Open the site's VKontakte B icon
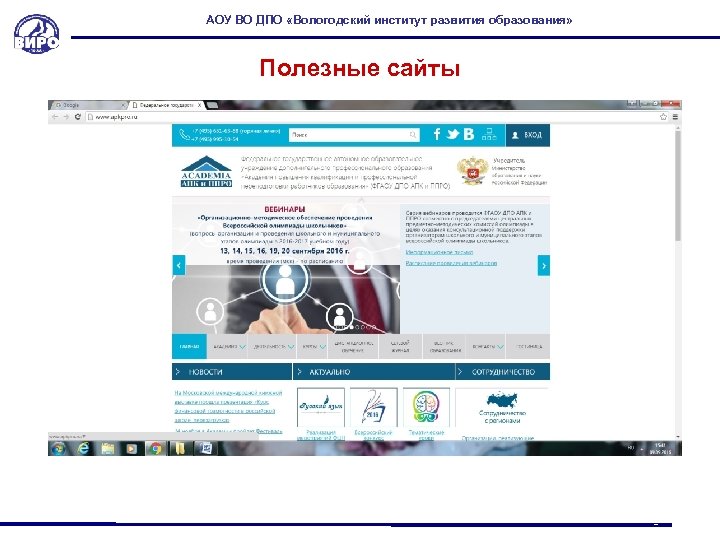Viewport: 720px width, 540px height. pos(468,134)
